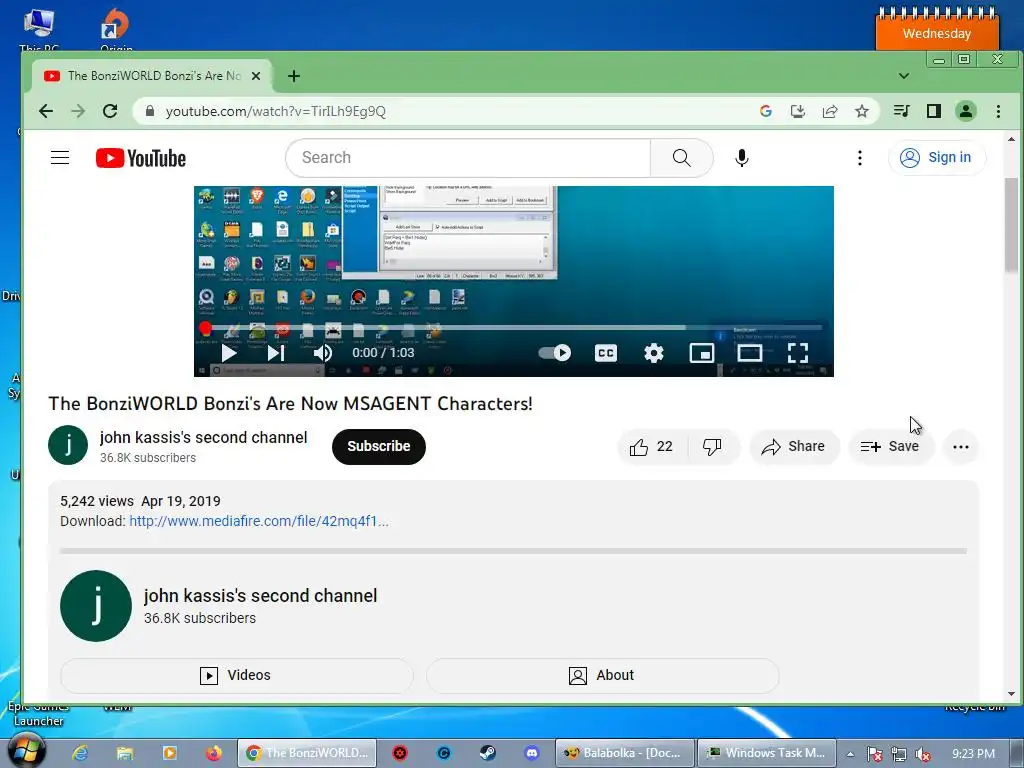Open Chrome profile avatar
The width and height of the screenshot is (1024, 768).
pyautogui.click(x=965, y=111)
